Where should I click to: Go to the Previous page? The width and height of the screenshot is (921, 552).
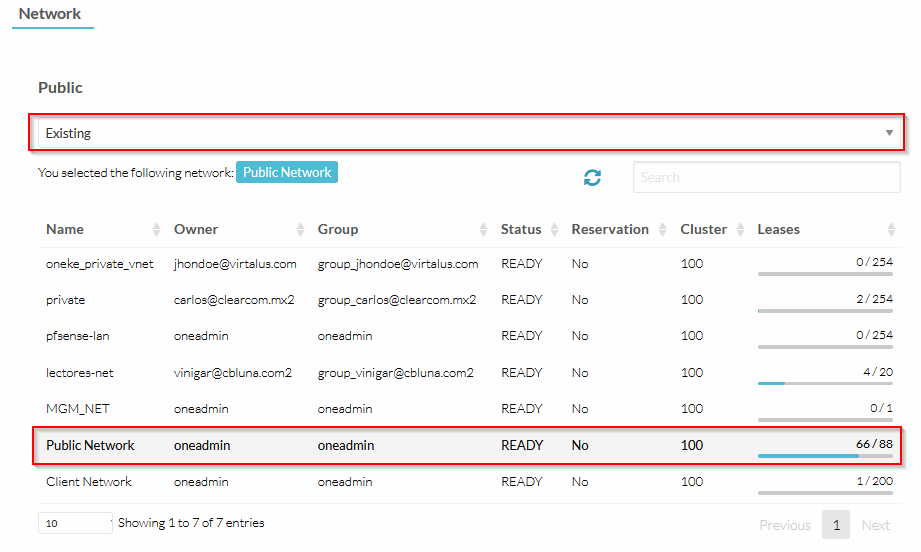pos(784,525)
